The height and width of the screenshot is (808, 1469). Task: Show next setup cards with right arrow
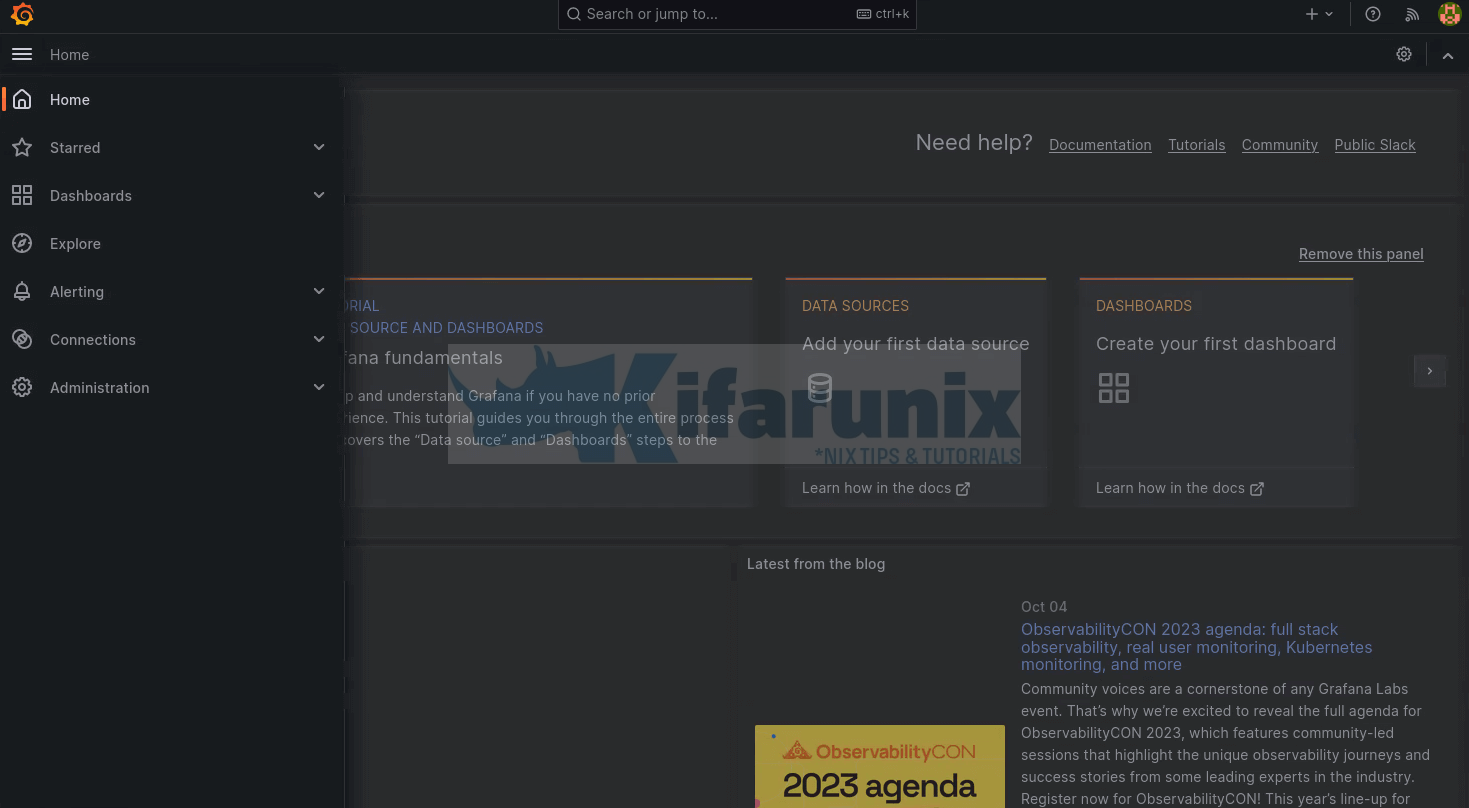point(1430,371)
